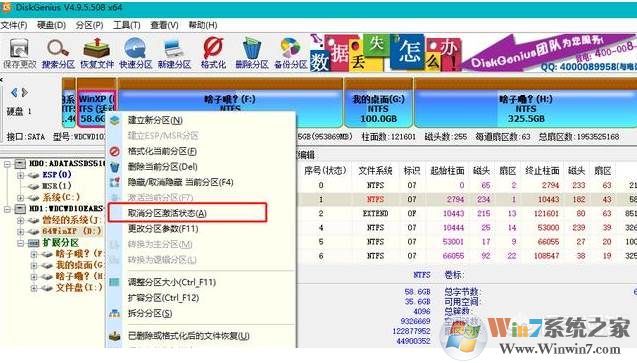The height and width of the screenshot is (363, 637).
Task: Click the Recover Files (恢复文件) toolbar icon
Action: pyautogui.click(x=97, y=53)
